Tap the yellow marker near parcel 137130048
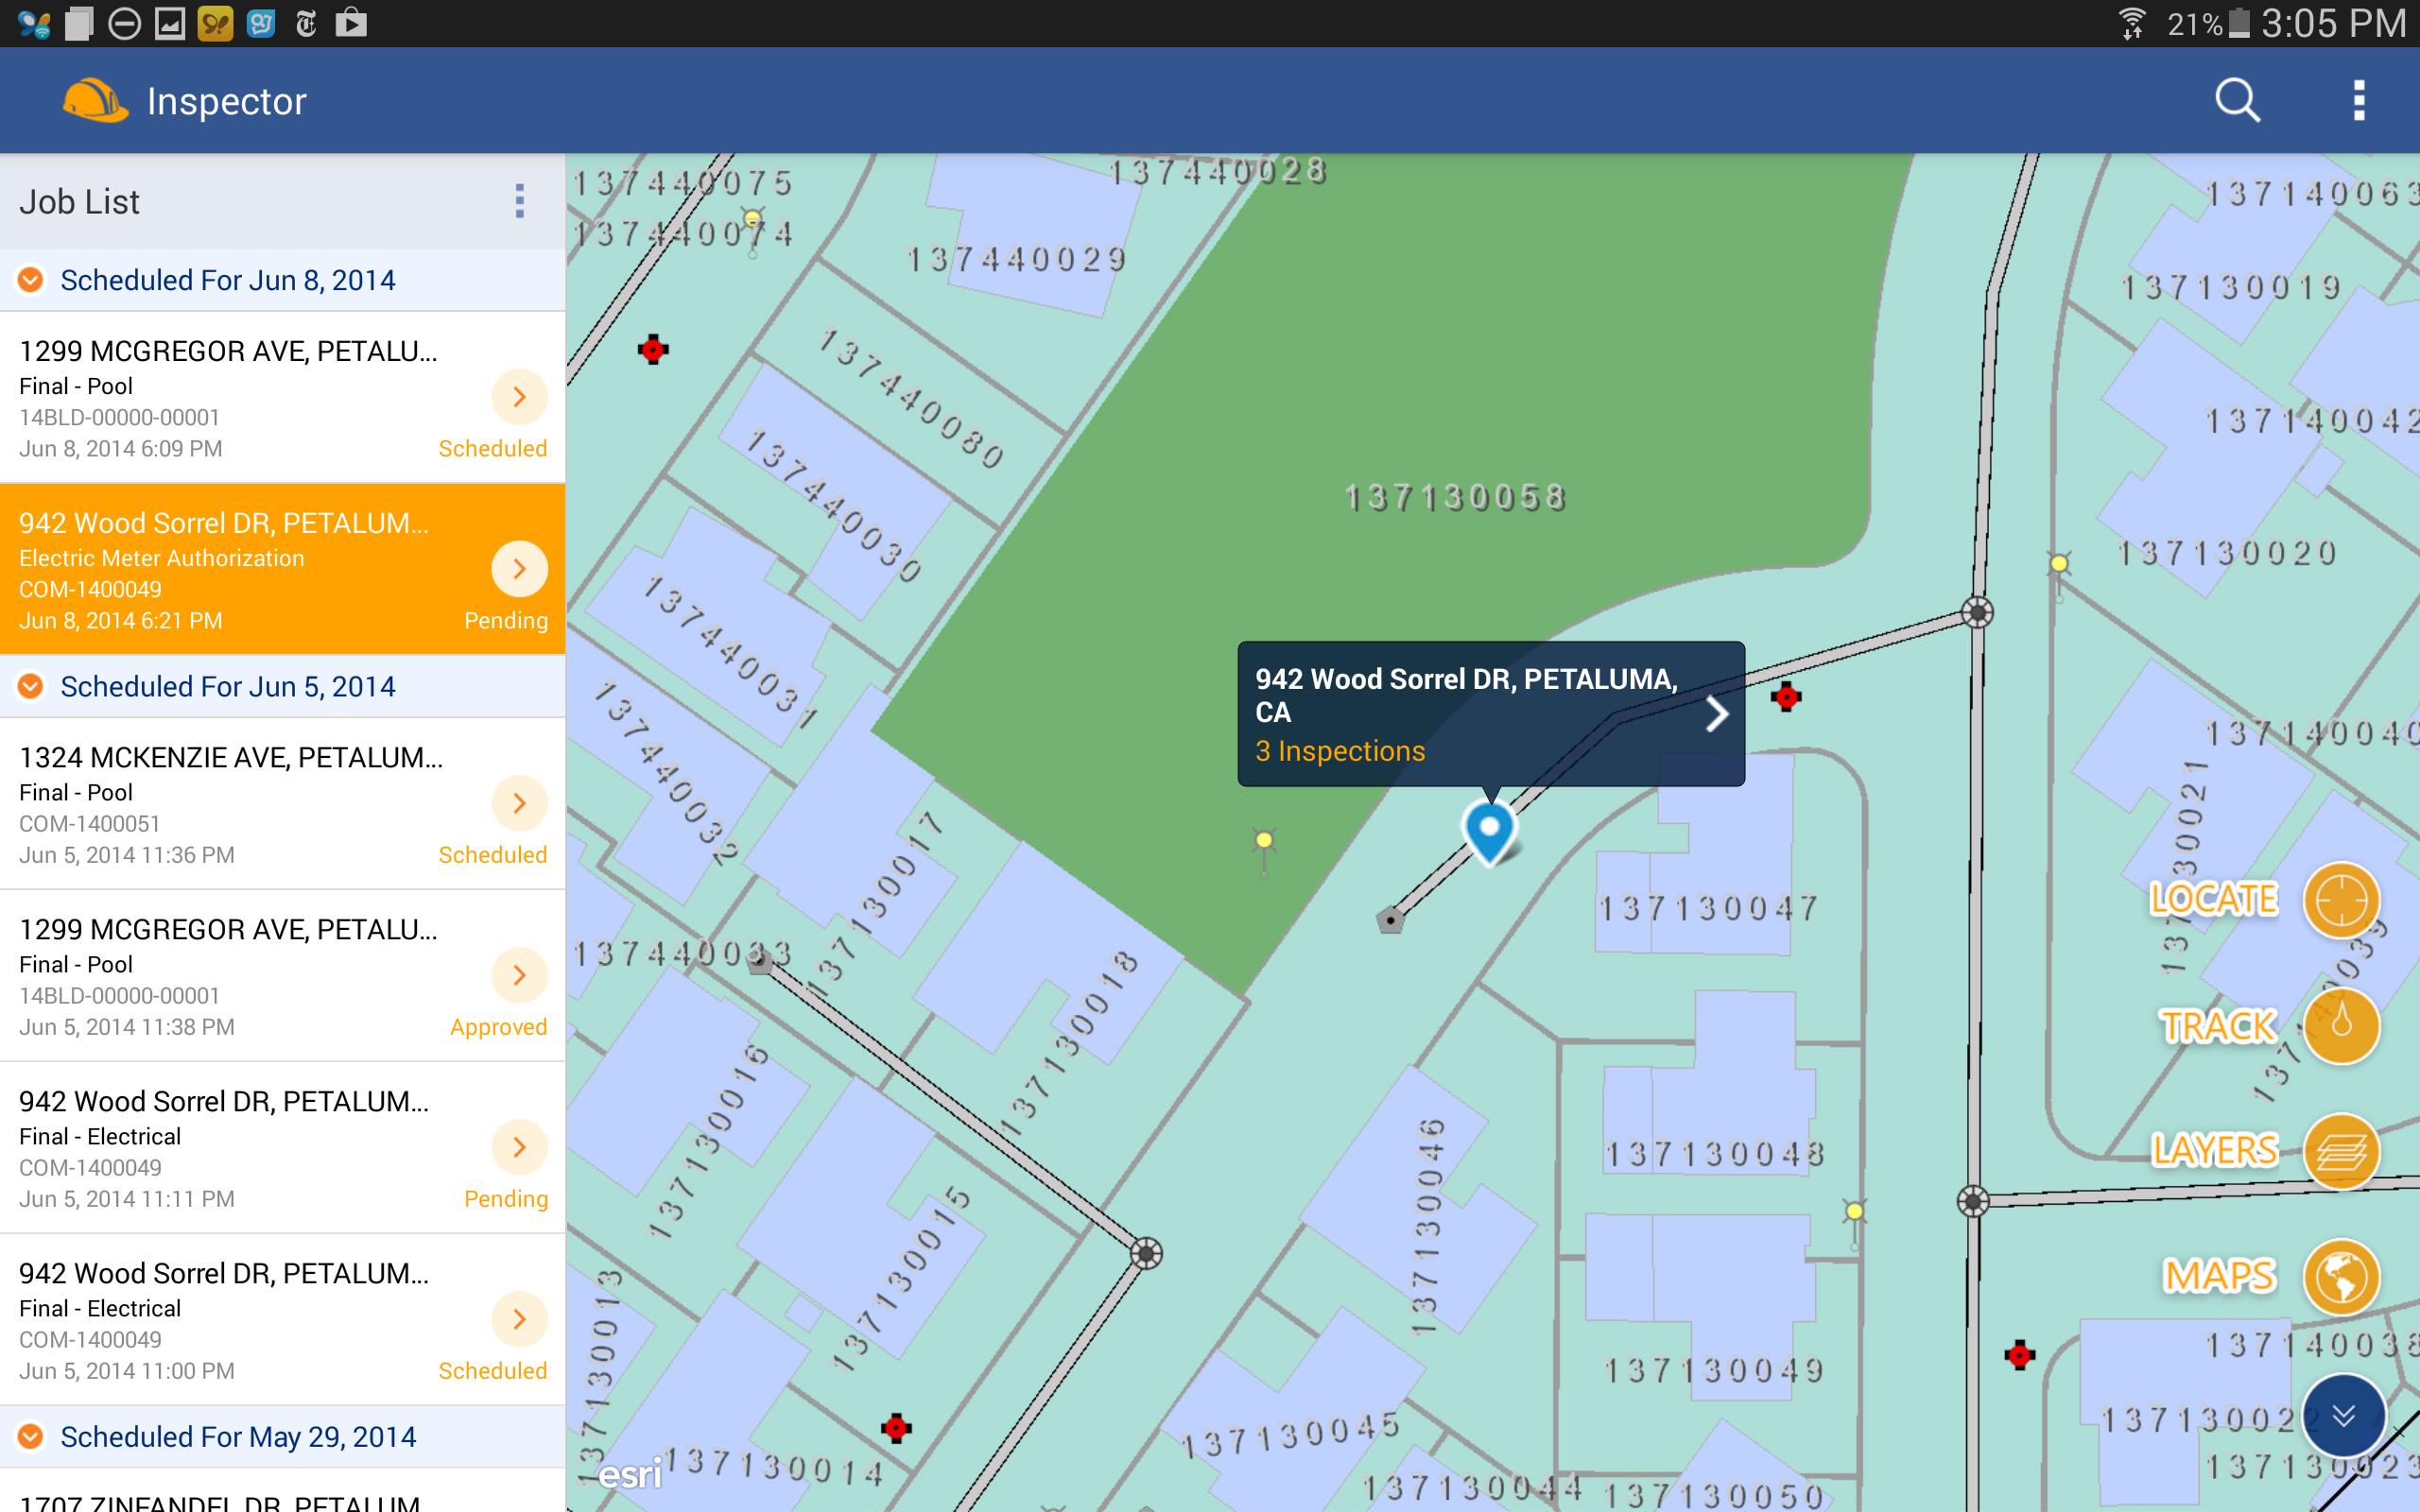Image resolution: width=2420 pixels, height=1512 pixels. point(1854,1212)
